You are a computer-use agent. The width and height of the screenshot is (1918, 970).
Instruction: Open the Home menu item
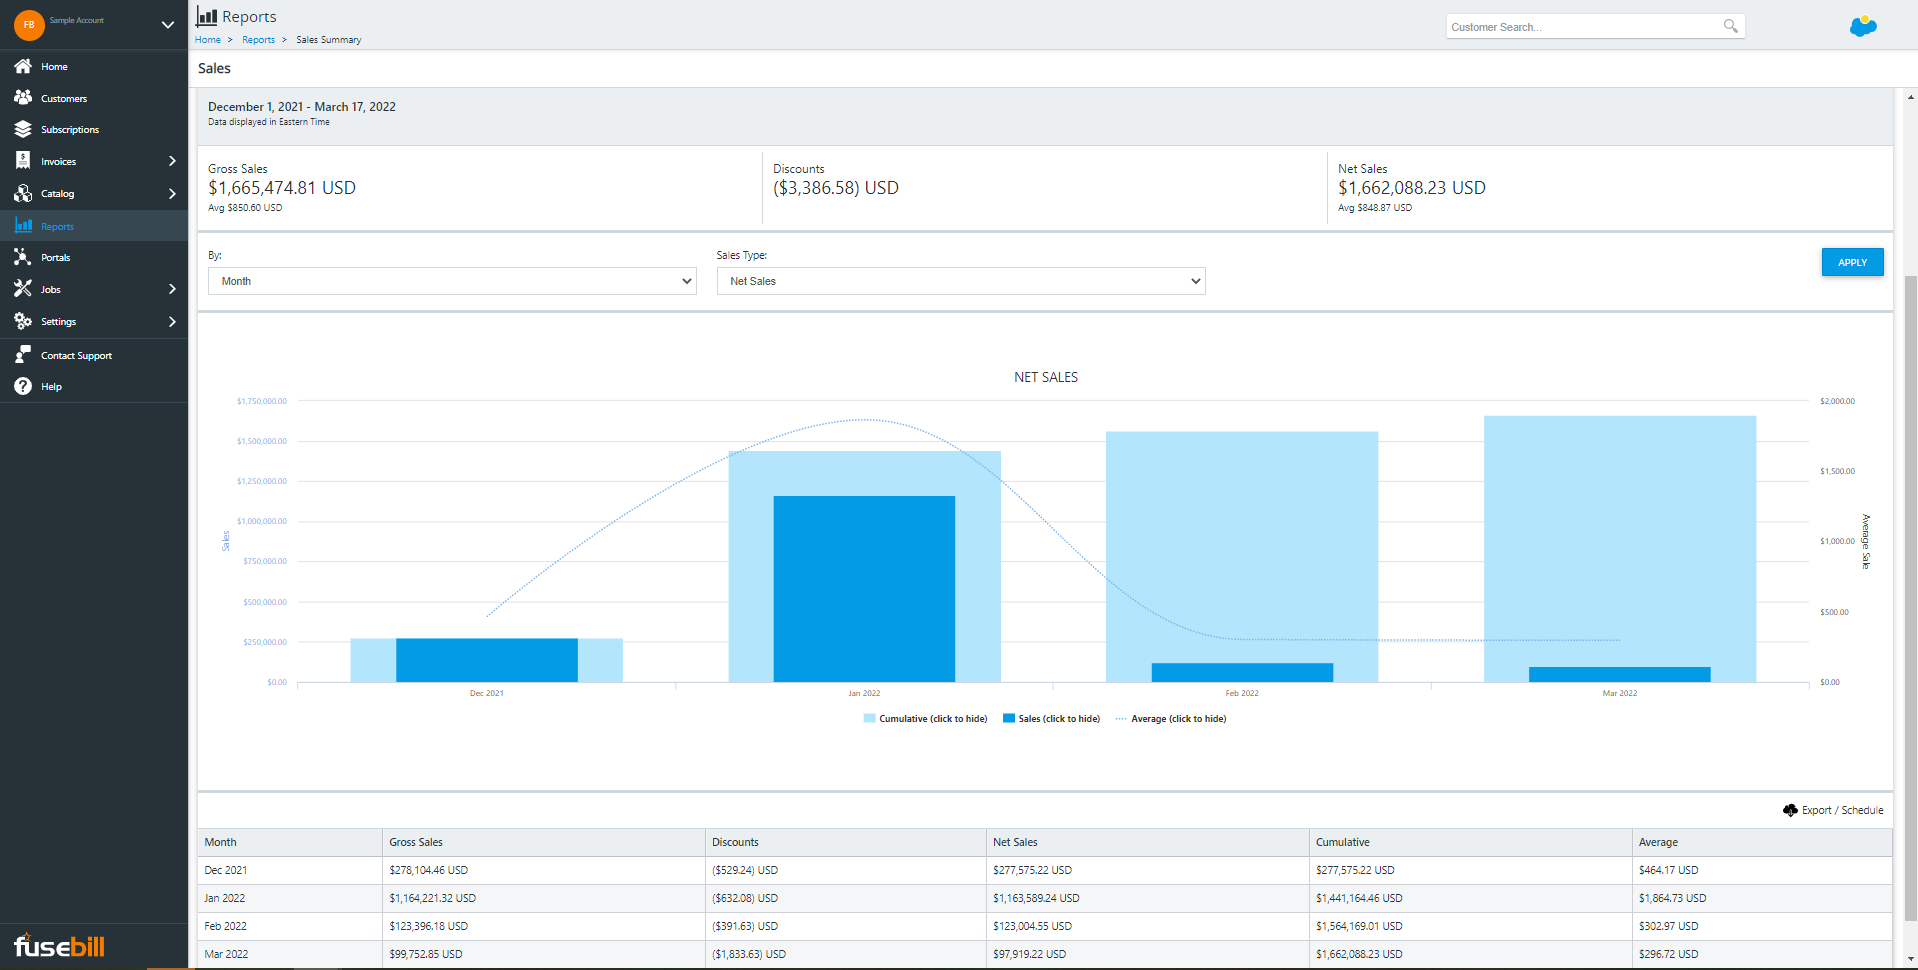tap(94, 66)
